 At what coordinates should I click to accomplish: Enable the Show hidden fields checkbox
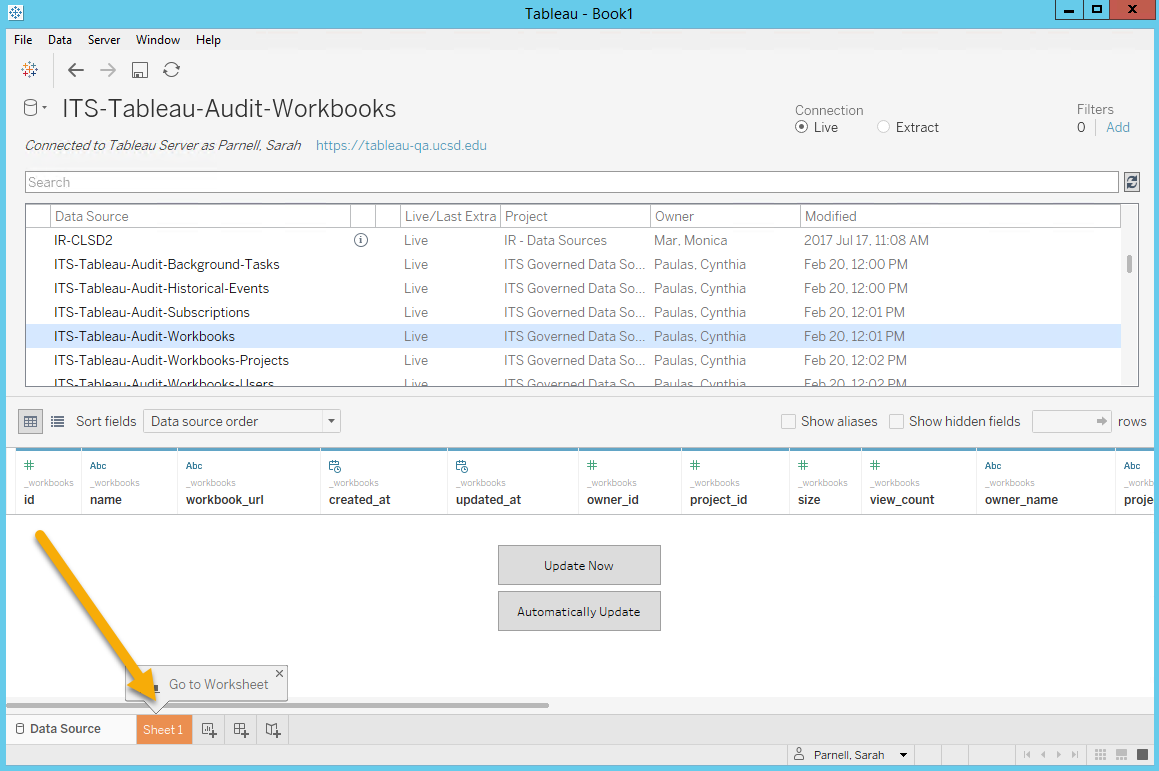click(897, 421)
